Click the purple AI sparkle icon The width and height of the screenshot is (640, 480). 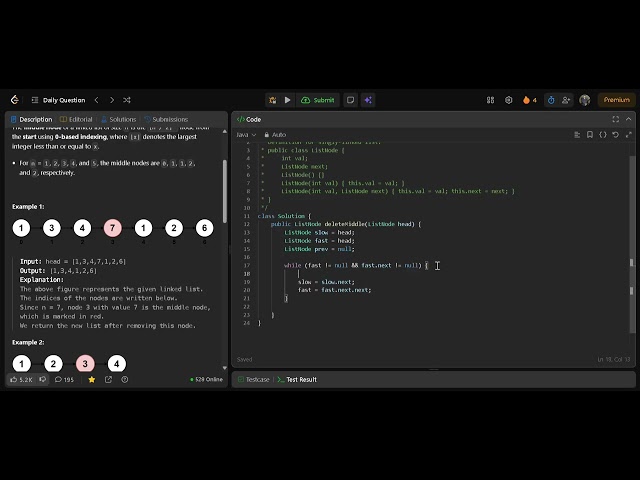pyautogui.click(x=368, y=100)
